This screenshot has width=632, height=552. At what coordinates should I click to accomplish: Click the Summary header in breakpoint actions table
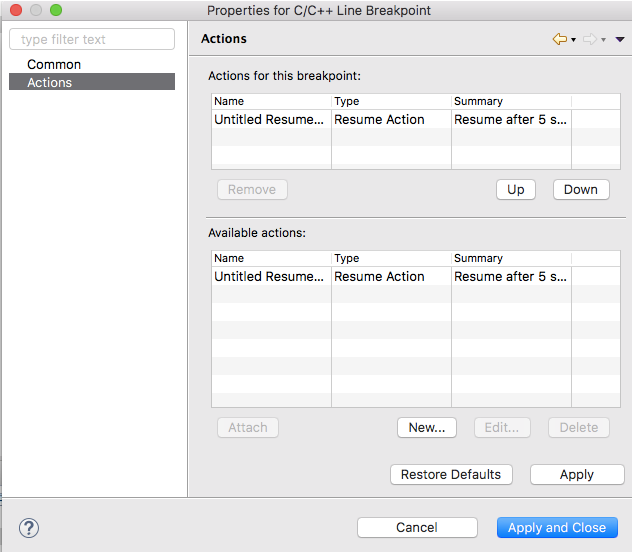coord(510,101)
